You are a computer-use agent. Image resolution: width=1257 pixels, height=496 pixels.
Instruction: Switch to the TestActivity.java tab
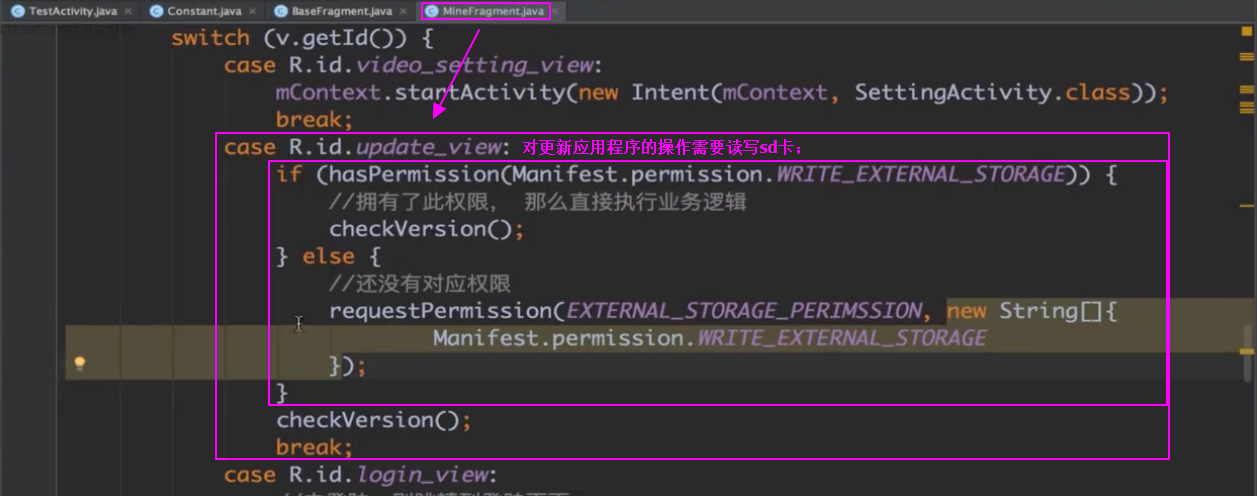[x=72, y=12]
